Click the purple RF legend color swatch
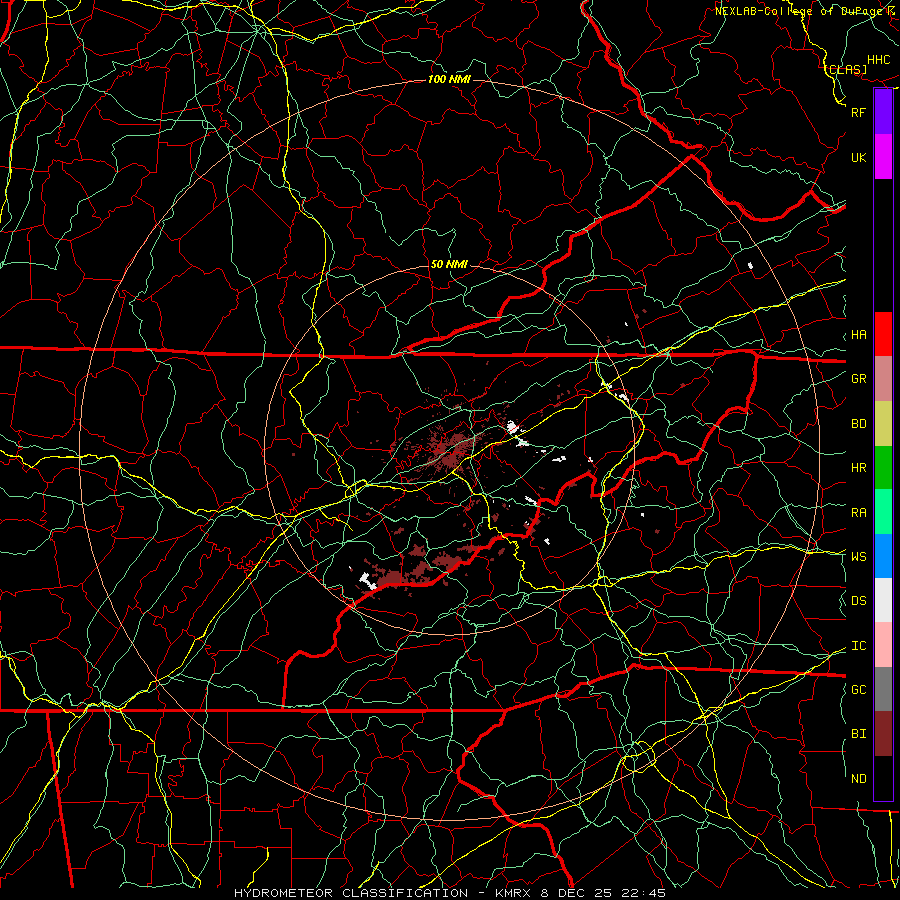This screenshot has width=900, height=900. click(x=883, y=112)
